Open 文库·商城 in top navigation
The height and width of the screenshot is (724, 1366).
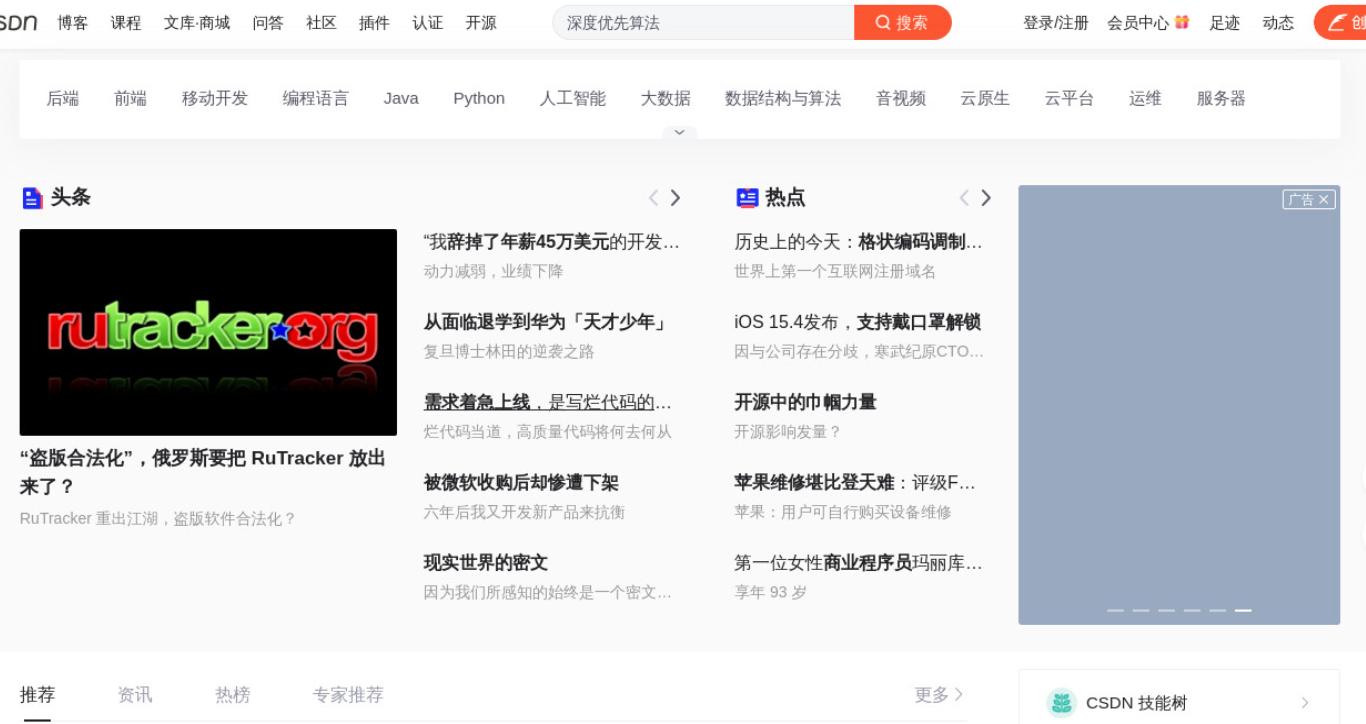pos(197,22)
